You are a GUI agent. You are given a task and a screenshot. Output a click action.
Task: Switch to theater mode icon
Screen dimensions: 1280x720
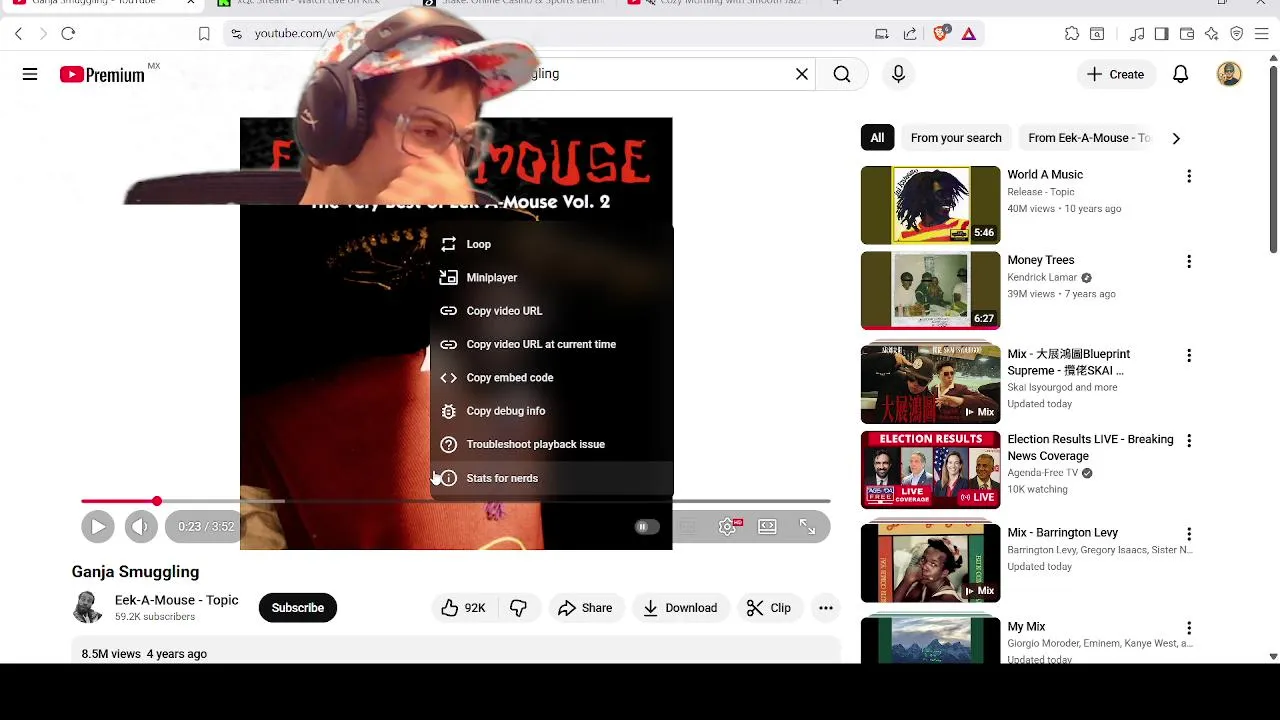tap(767, 527)
